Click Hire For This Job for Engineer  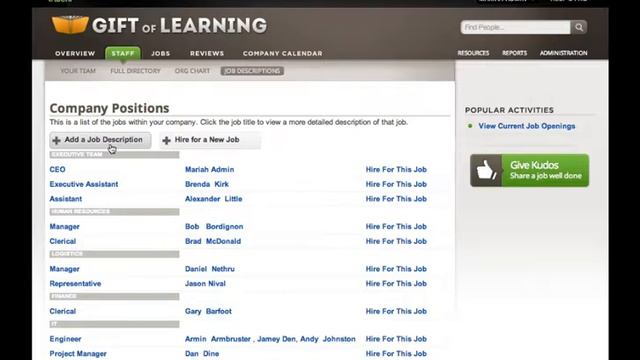pyautogui.click(x=396, y=339)
